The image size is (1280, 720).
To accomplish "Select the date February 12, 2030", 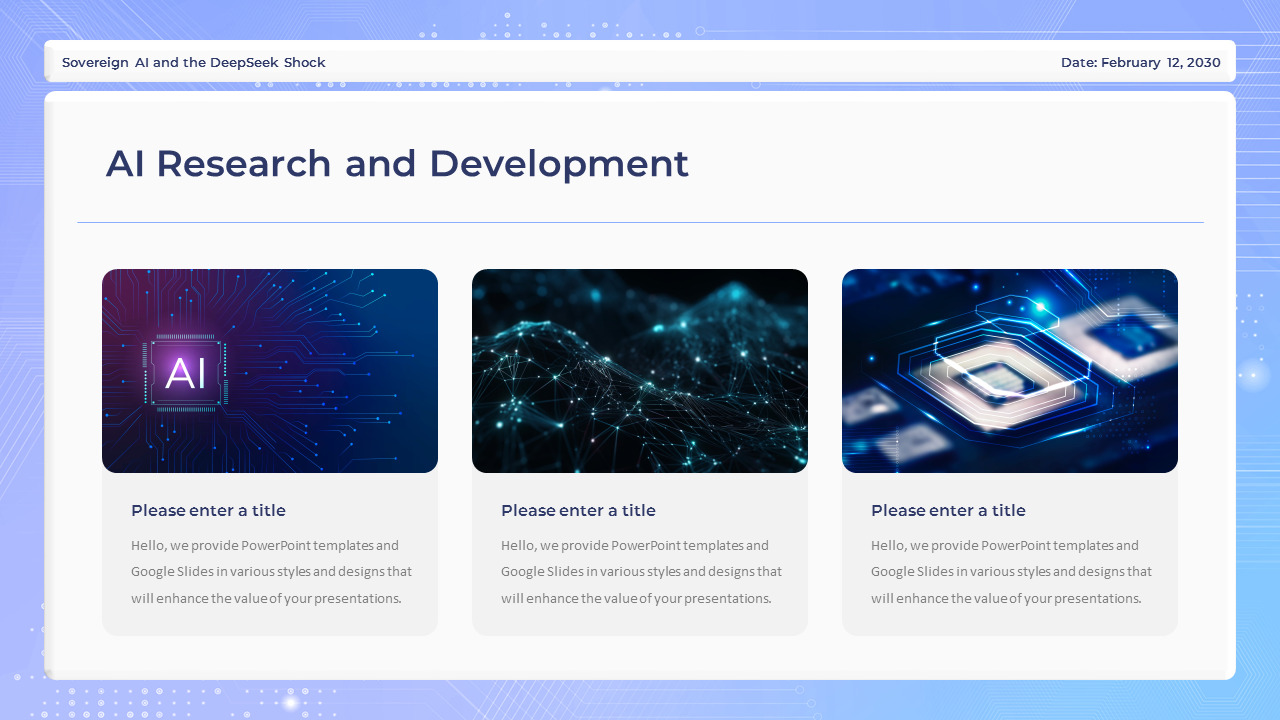I will coord(1140,62).
